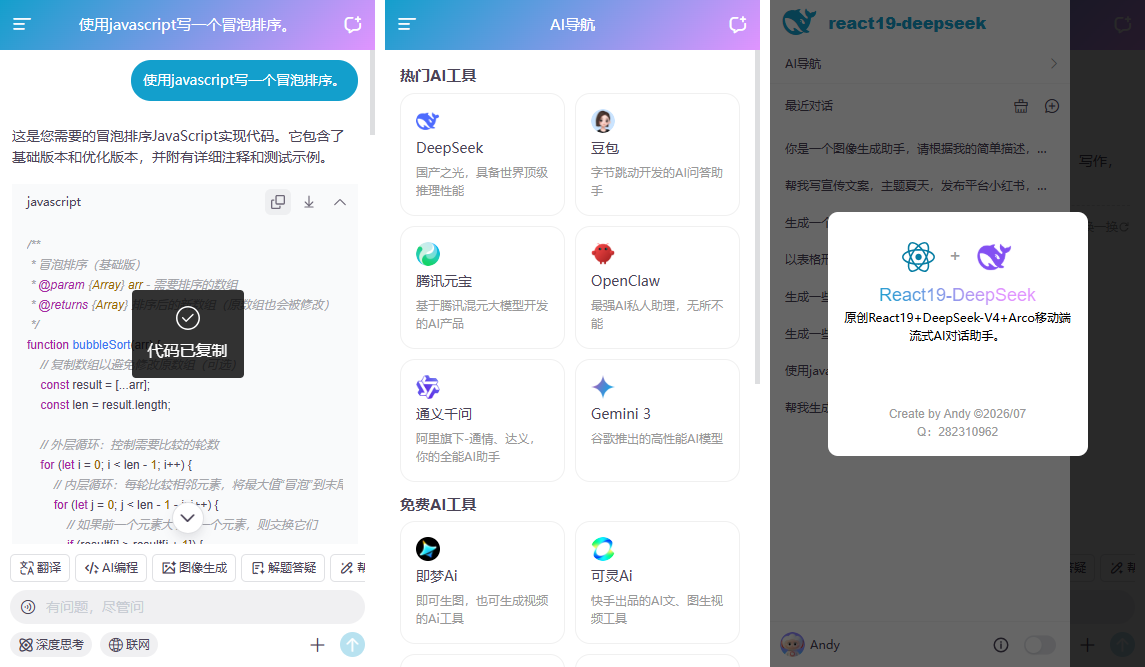Click the 热门AI工具 section heading
The image size is (1145, 667).
pos(438,75)
